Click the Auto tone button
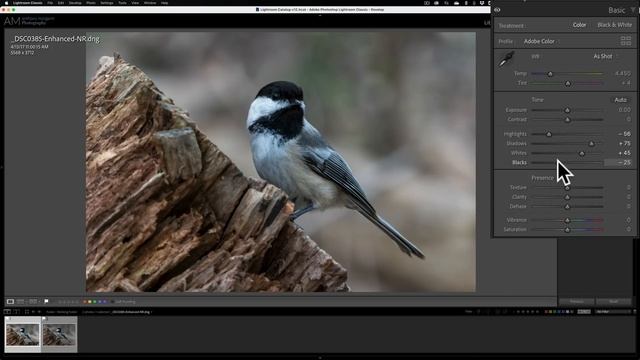The width and height of the screenshot is (640, 360). pos(620,100)
